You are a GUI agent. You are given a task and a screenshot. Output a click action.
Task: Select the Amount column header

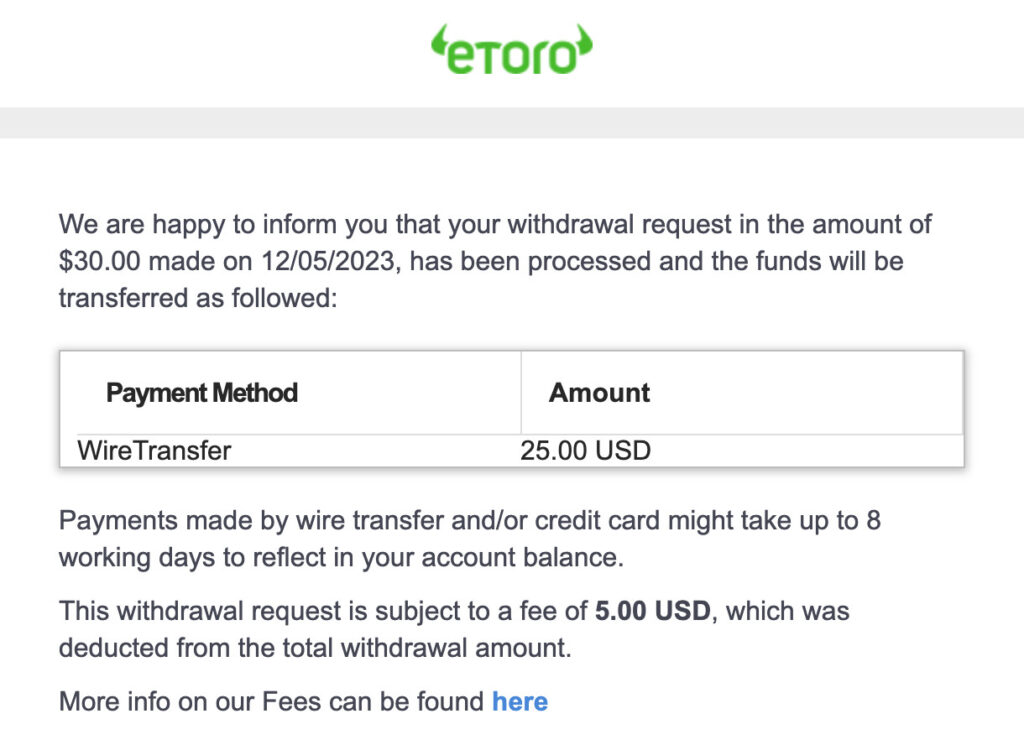[x=599, y=392]
